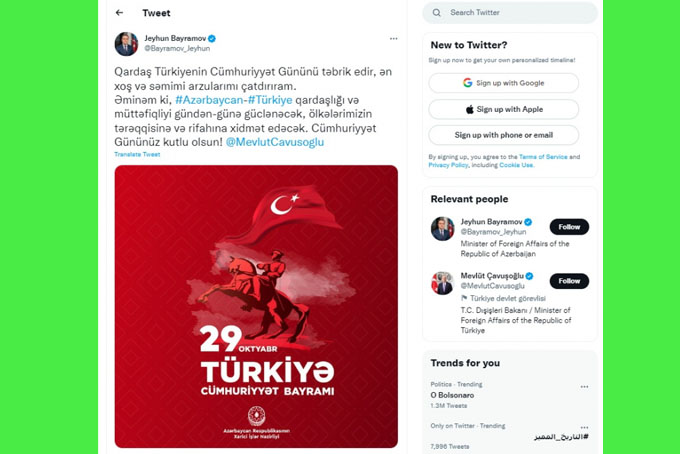Open options for the O Bolsonaro trend

585,386
